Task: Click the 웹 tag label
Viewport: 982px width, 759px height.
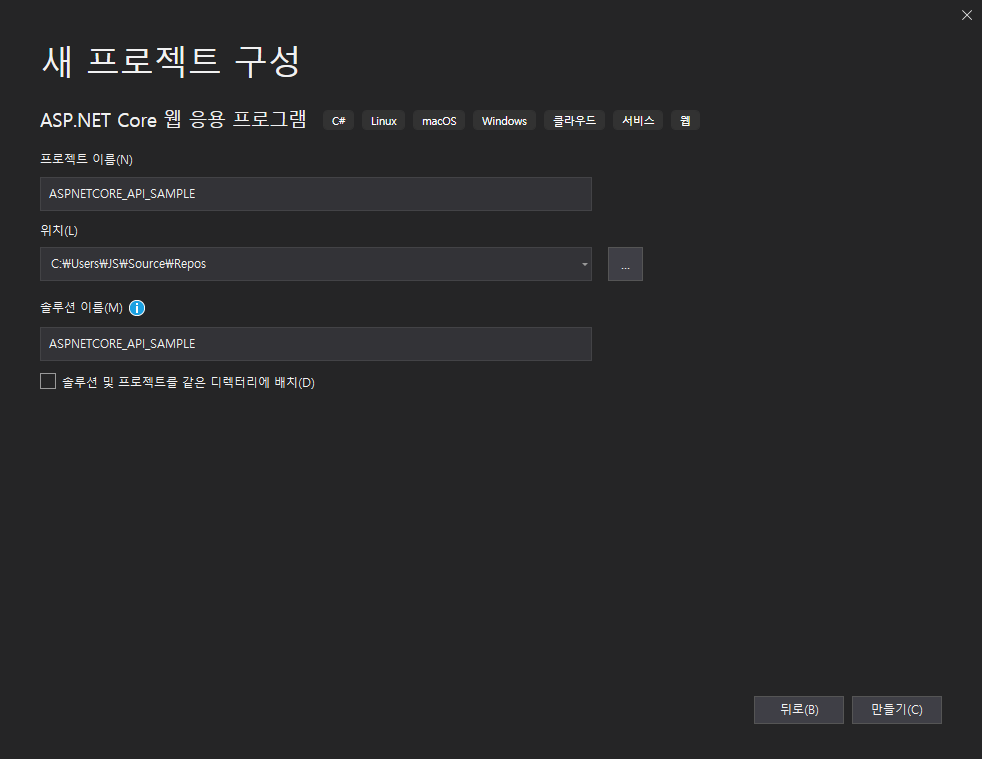Action: [685, 120]
